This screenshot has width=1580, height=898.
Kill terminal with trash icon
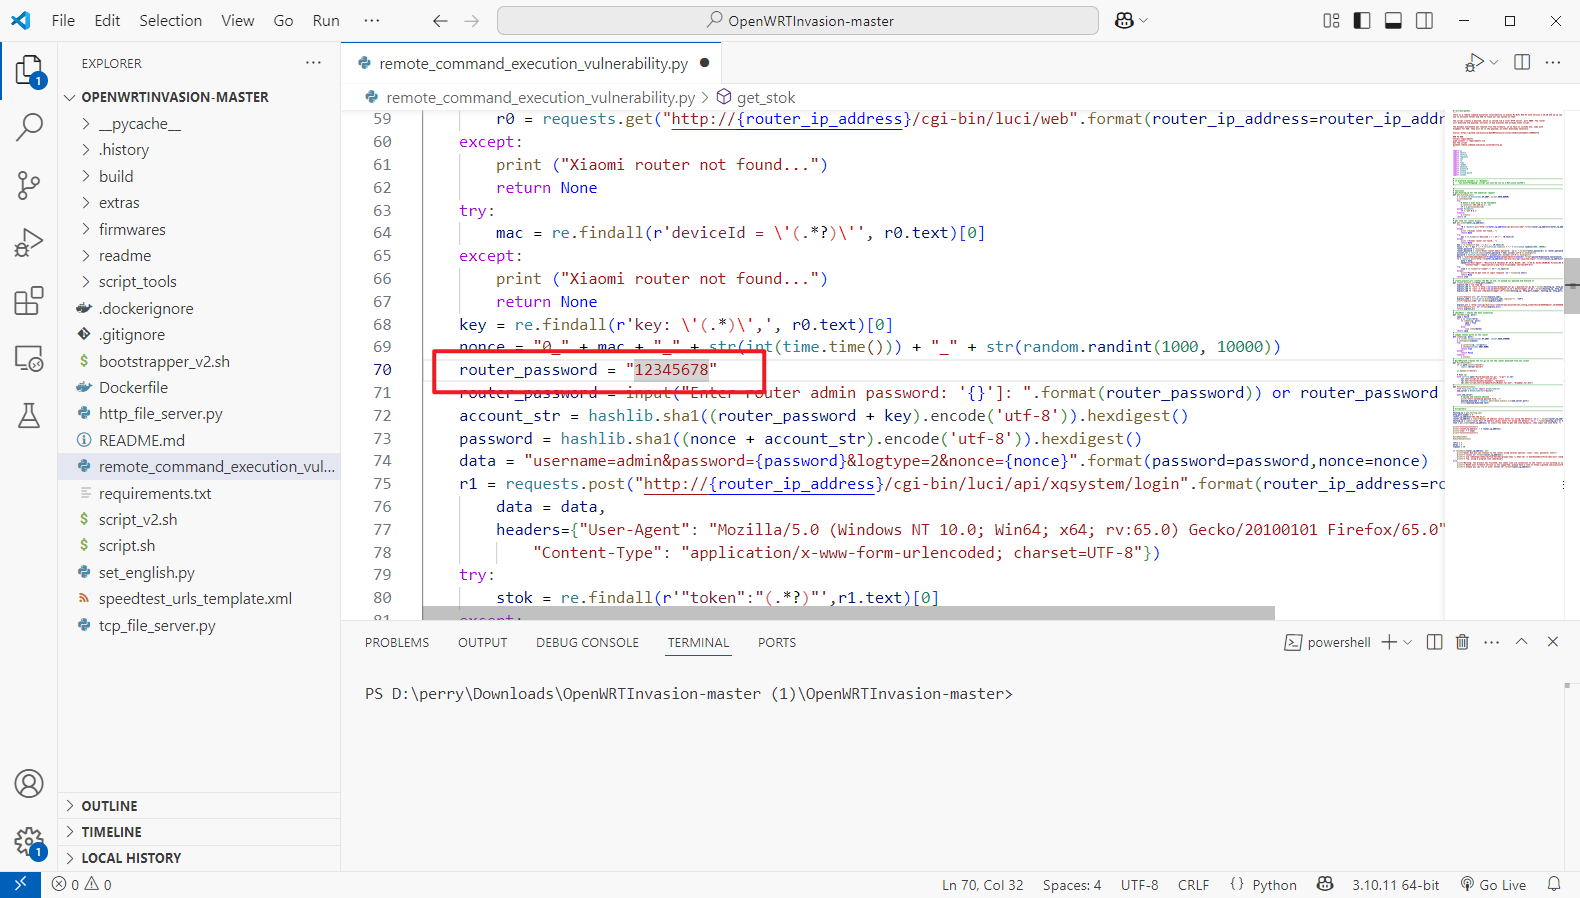point(1462,642)
